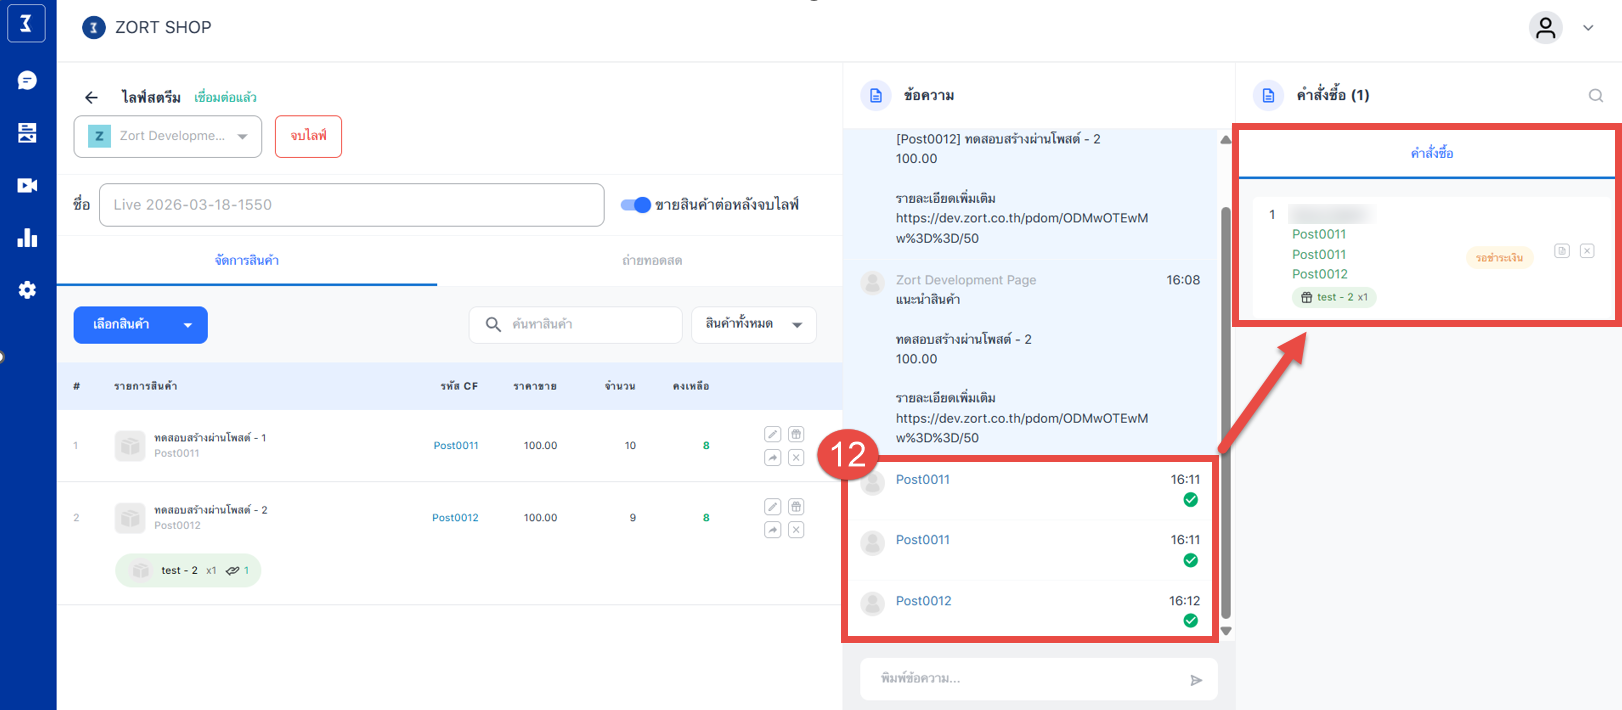Click the search icon in orders panel
The width and height of the screenshot is (1622, 710).
pos(1595,96)
